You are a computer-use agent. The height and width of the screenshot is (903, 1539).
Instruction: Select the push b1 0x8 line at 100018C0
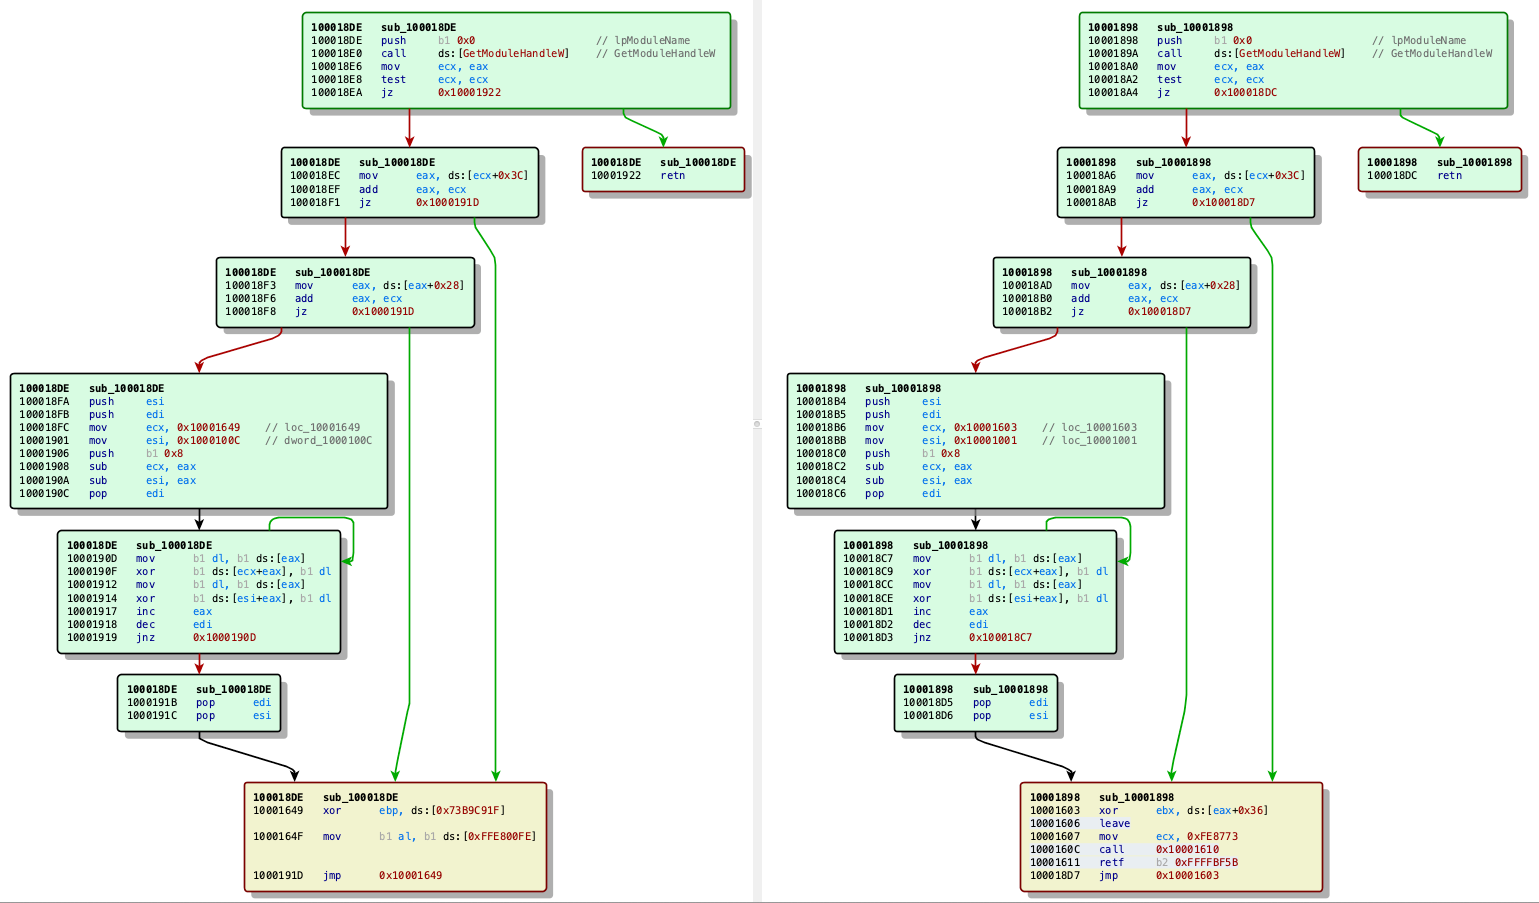click(878, 454)
